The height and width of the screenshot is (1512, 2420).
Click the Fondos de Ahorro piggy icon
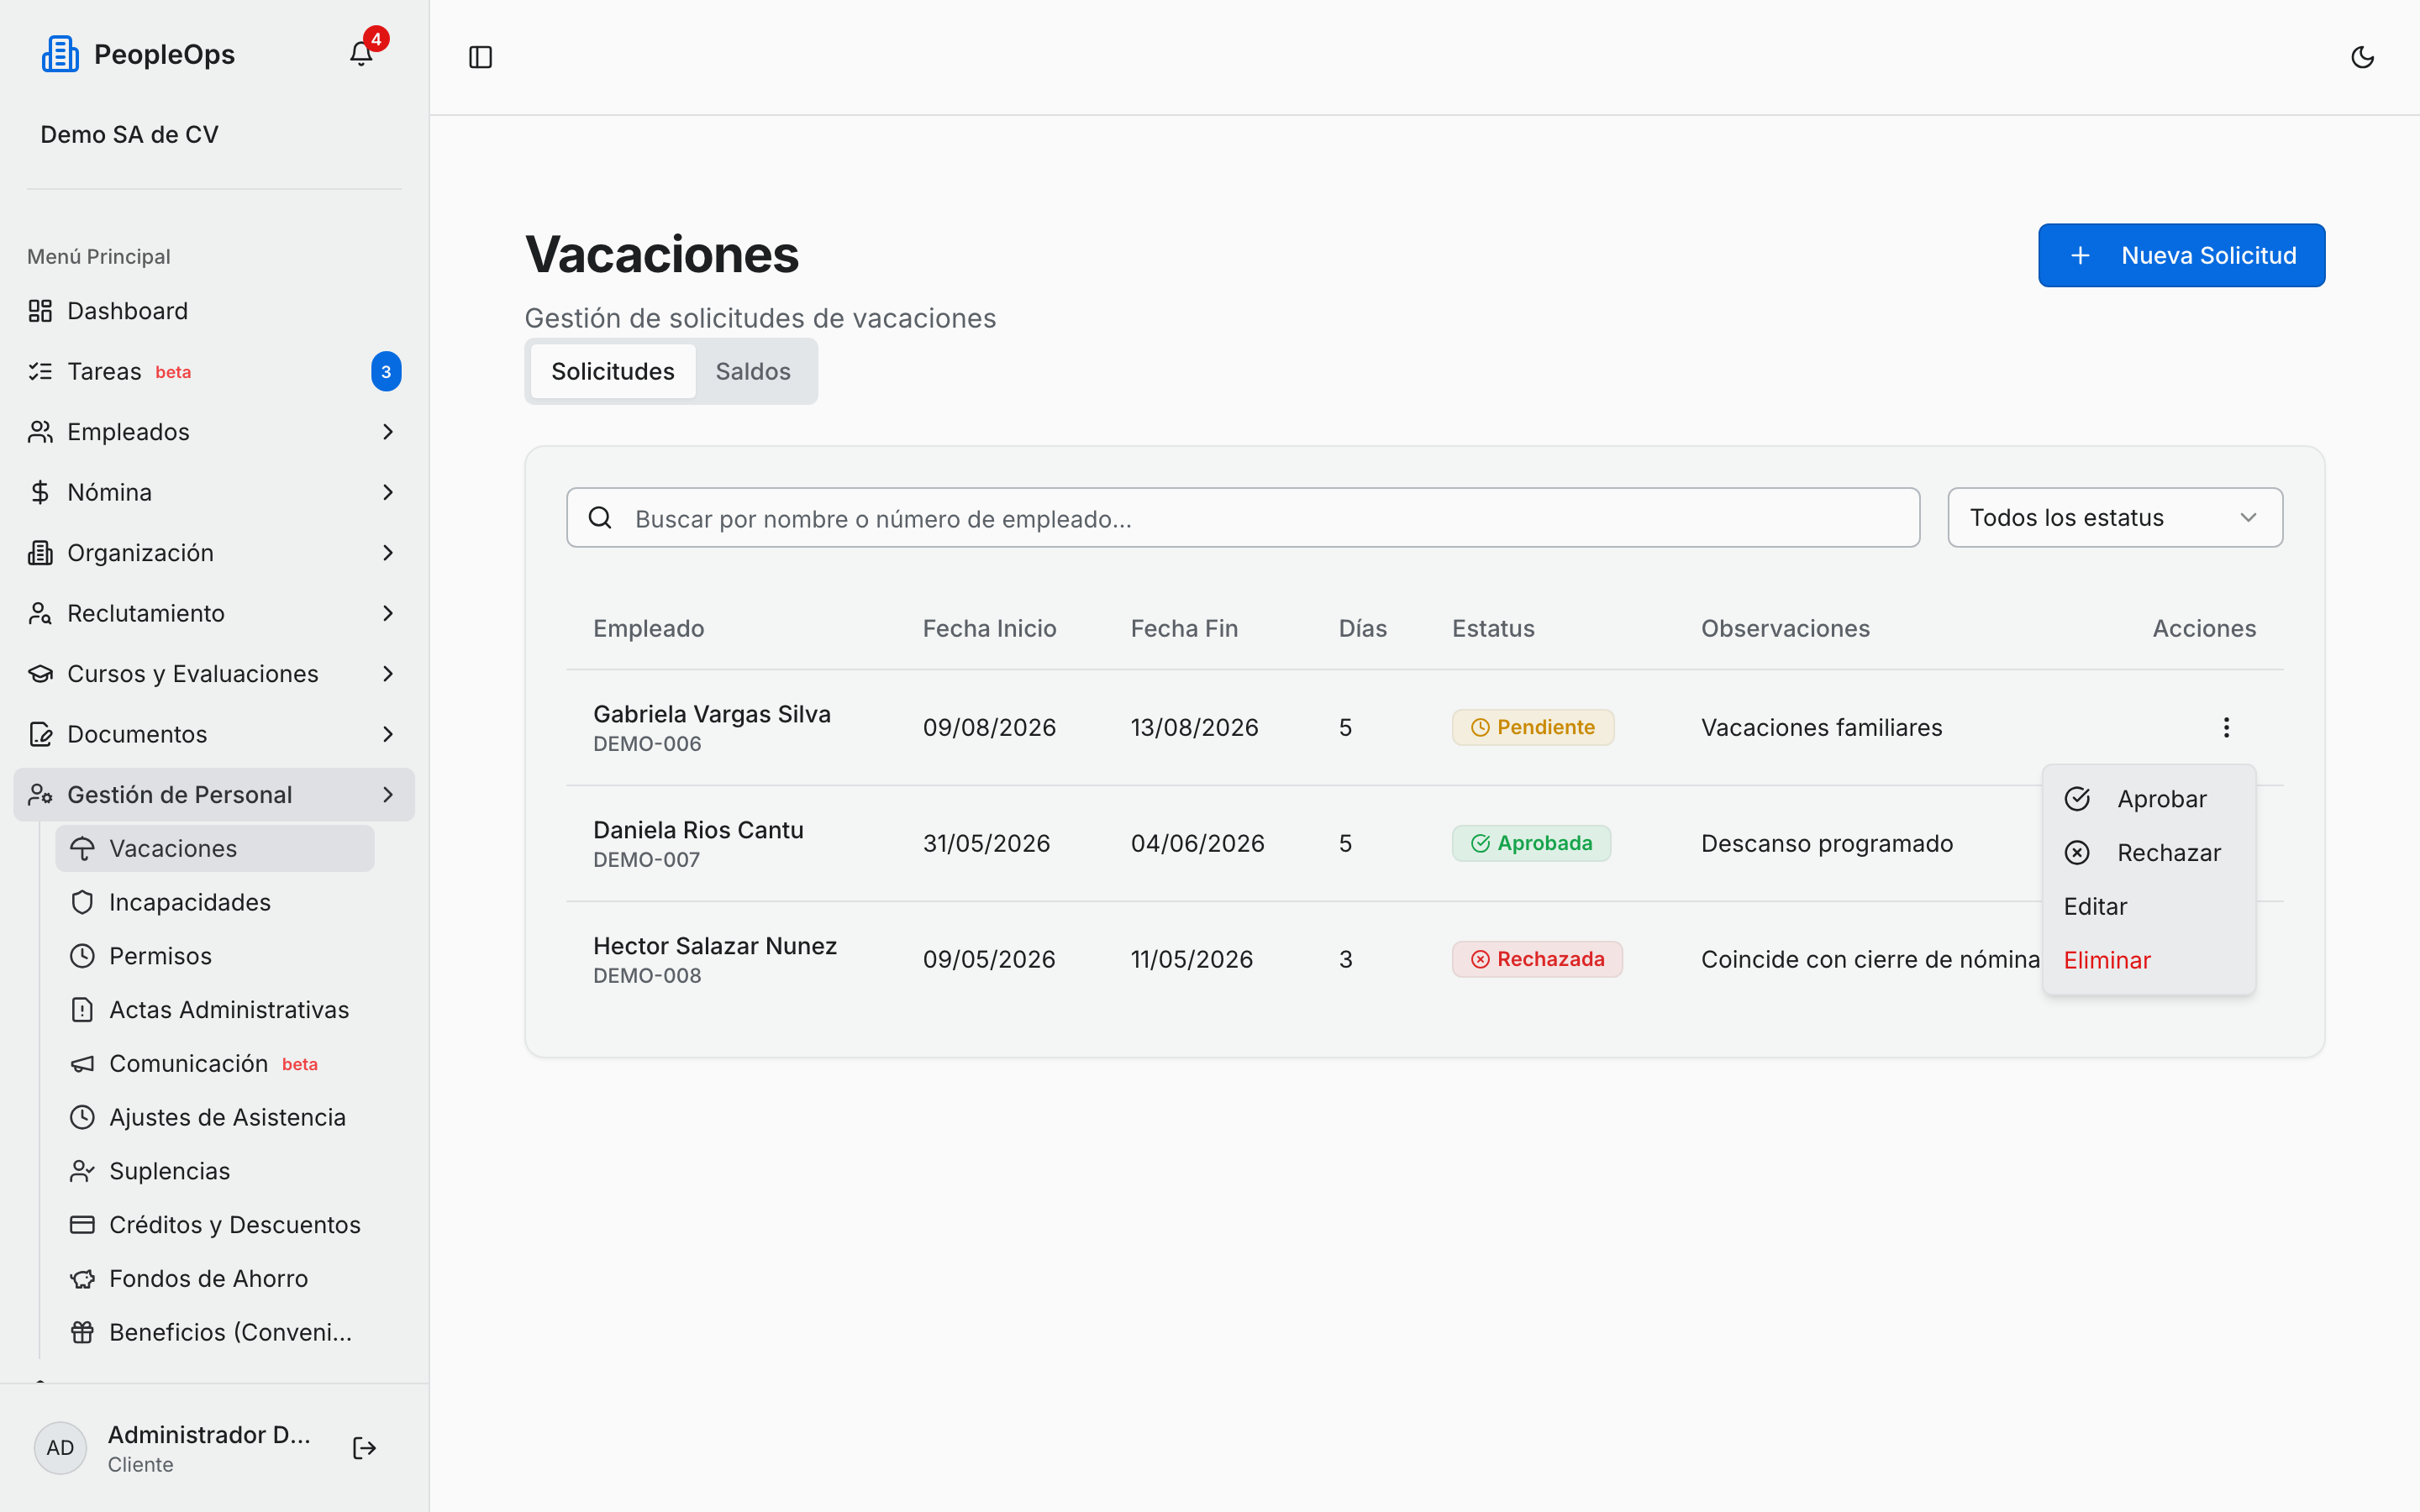(x=82, y=1279)
